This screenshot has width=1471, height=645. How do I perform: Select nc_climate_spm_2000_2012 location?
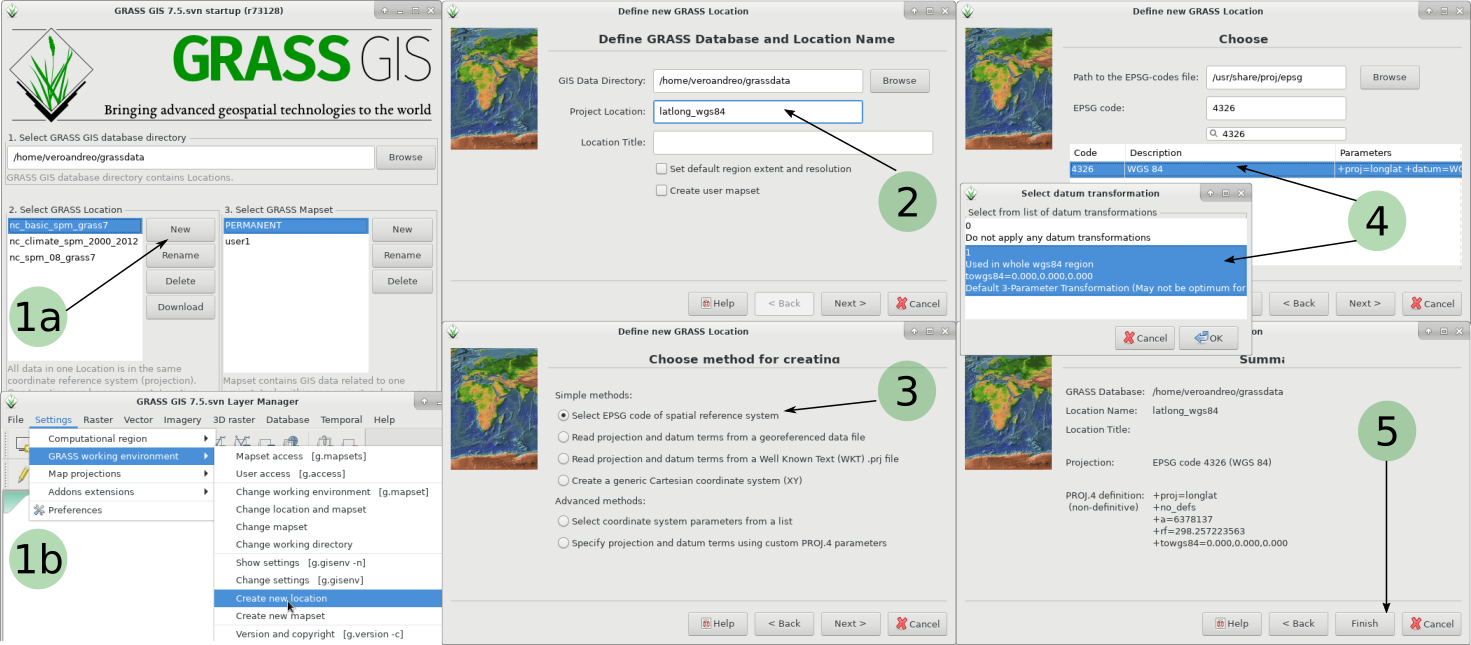point(74,241)
